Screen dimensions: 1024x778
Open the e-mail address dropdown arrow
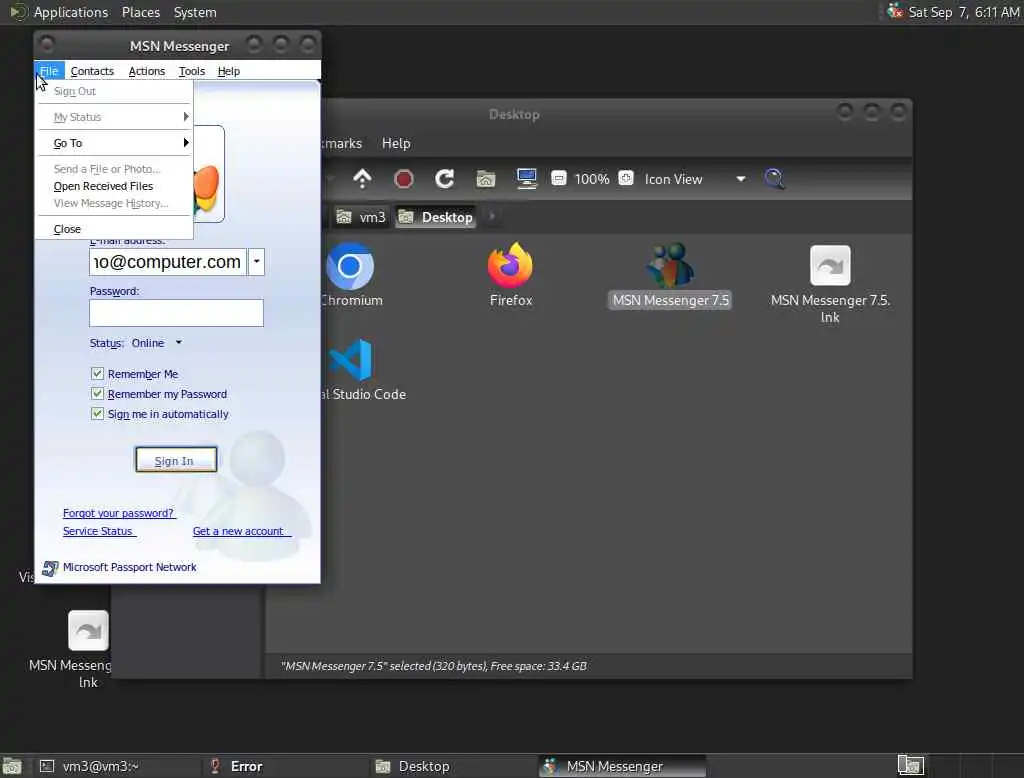click(x=257, y=262)
